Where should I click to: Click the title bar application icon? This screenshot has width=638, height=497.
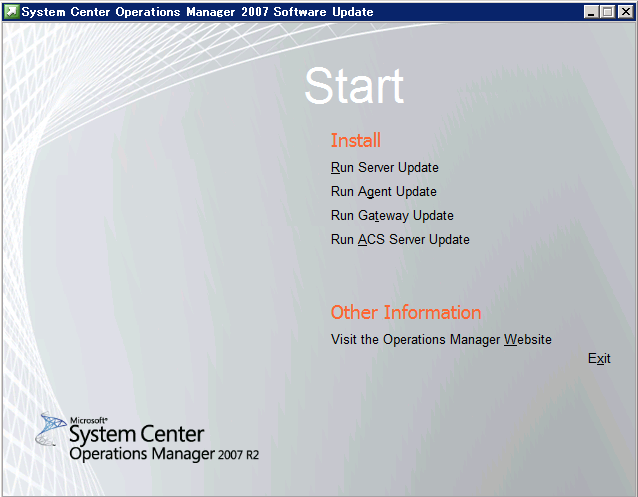pos(11,12)
